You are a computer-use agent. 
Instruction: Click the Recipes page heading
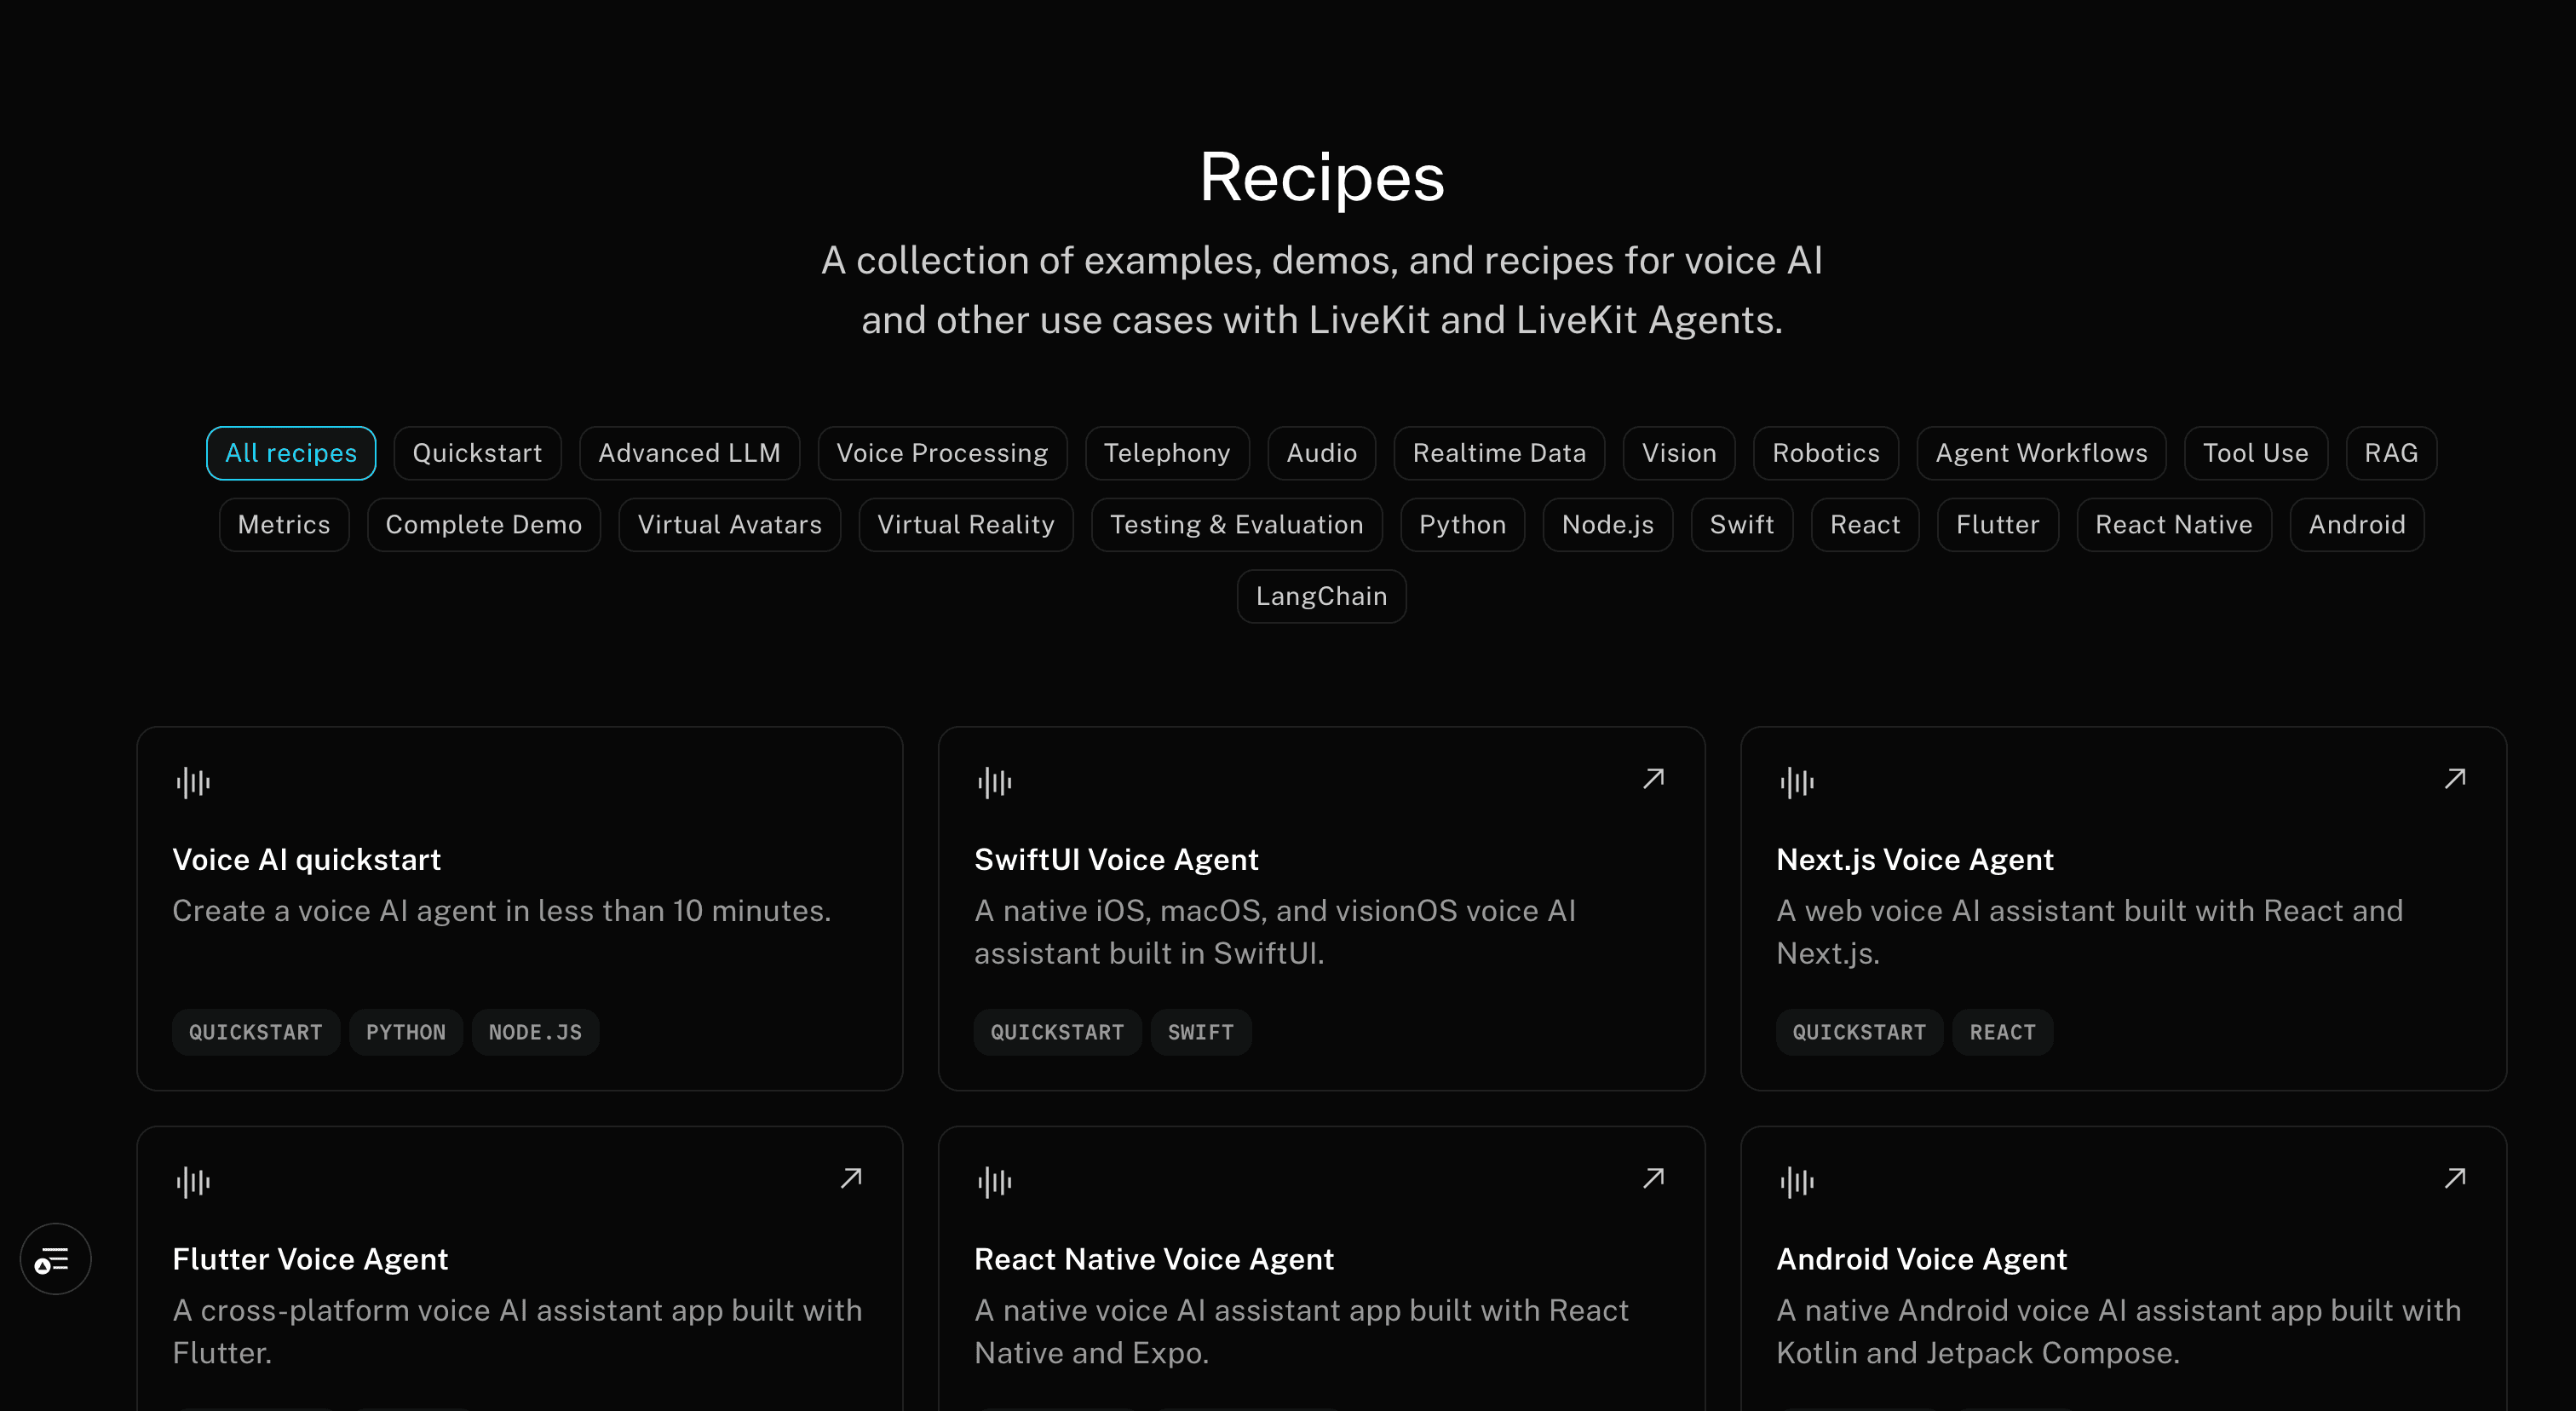click(1321, 178)
